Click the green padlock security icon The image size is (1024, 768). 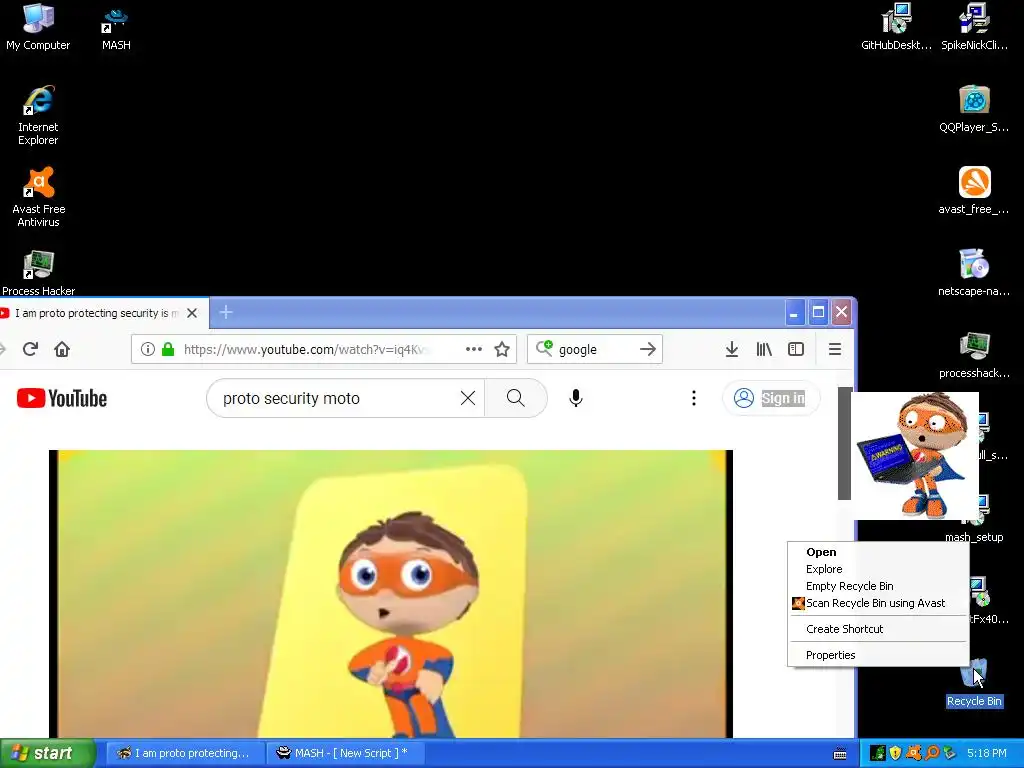168,349
